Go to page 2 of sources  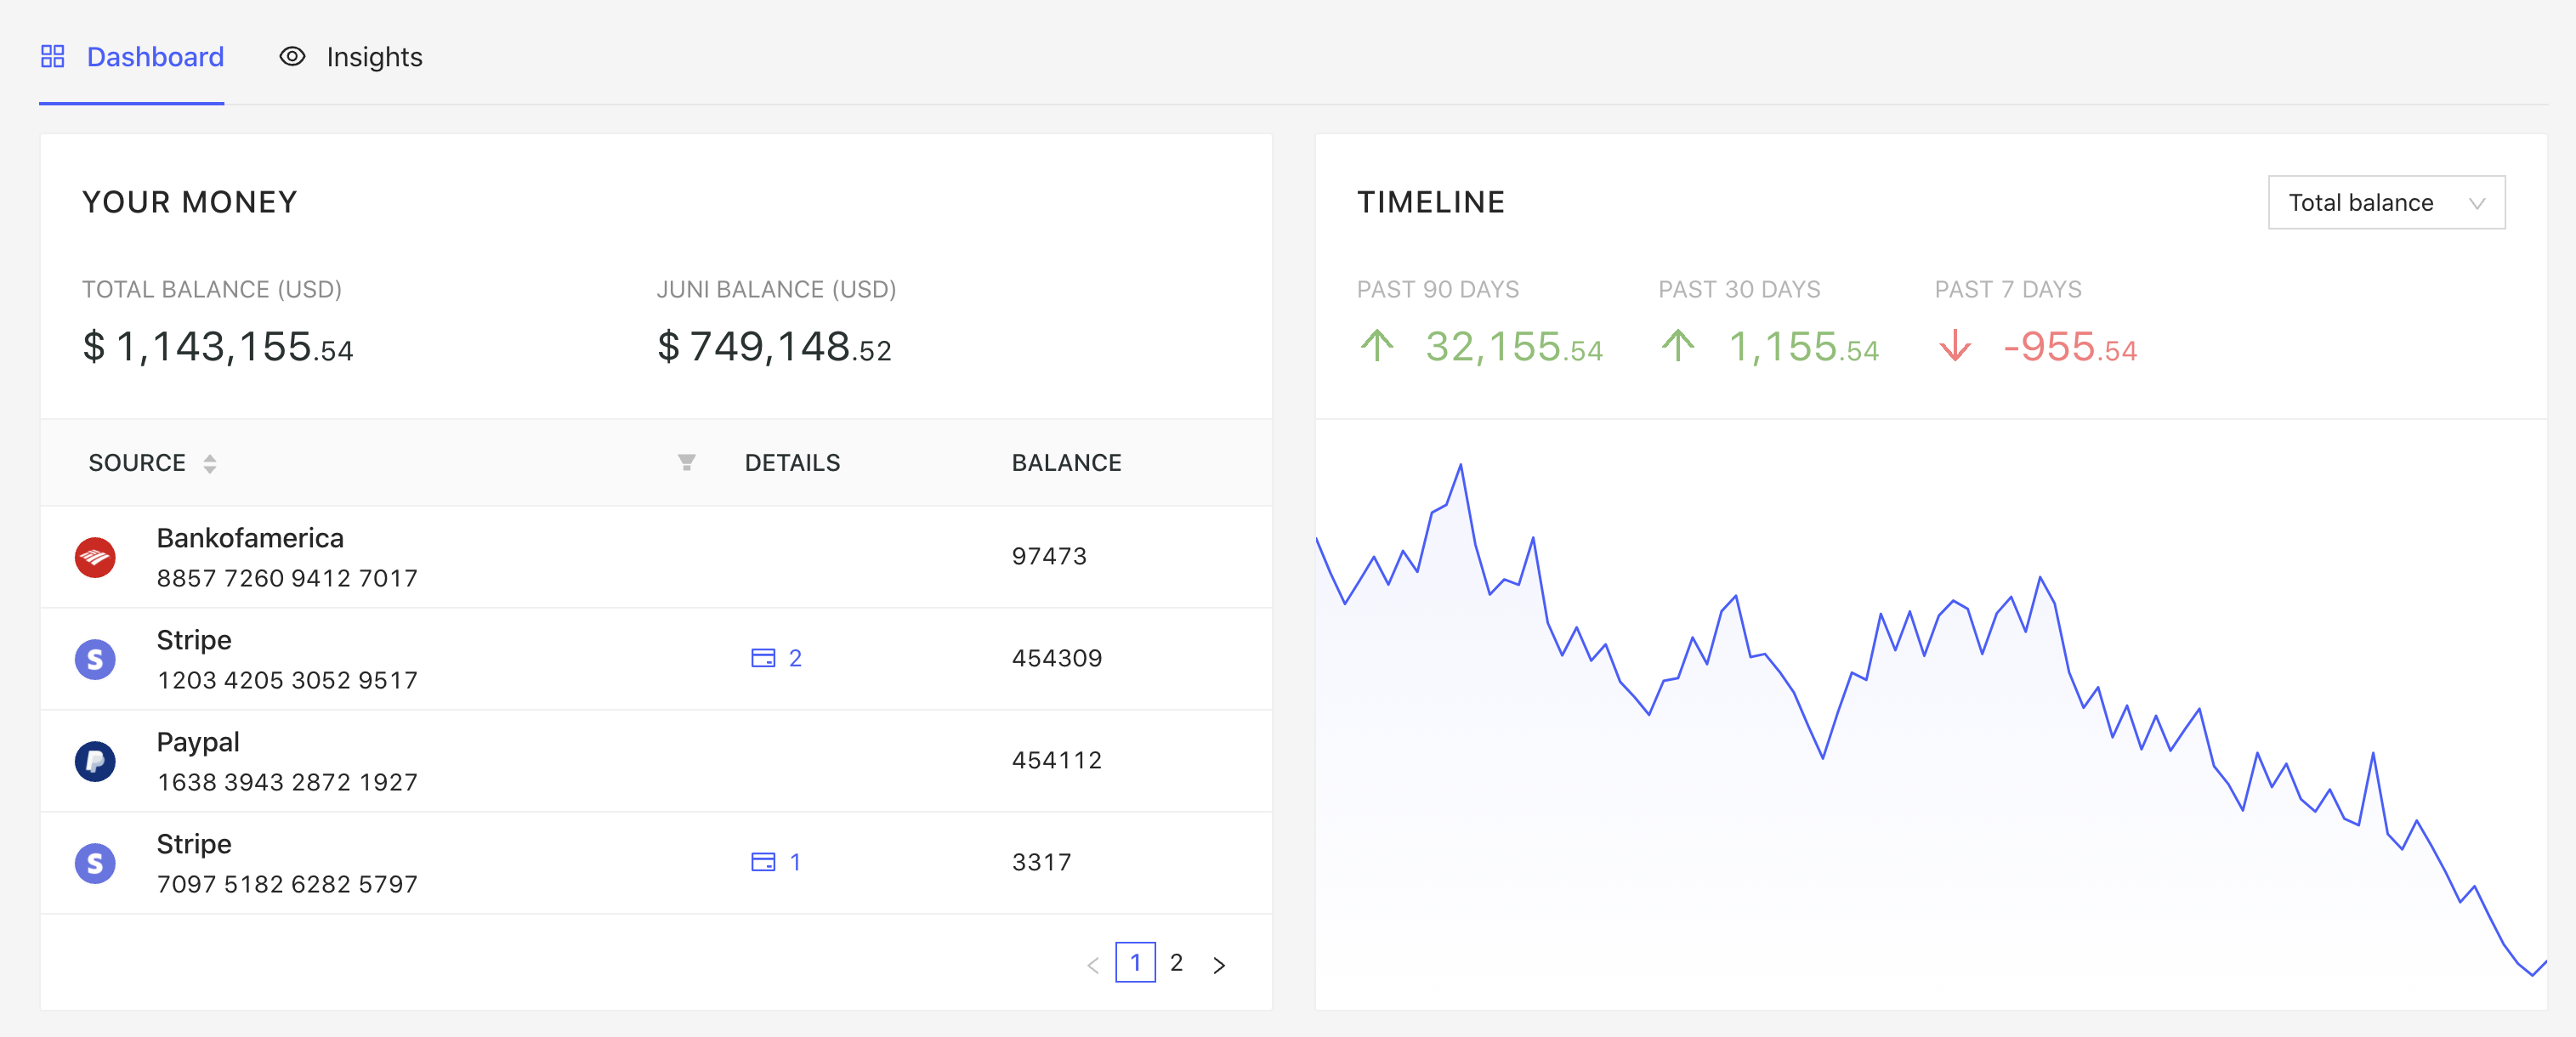(1176, 962)
